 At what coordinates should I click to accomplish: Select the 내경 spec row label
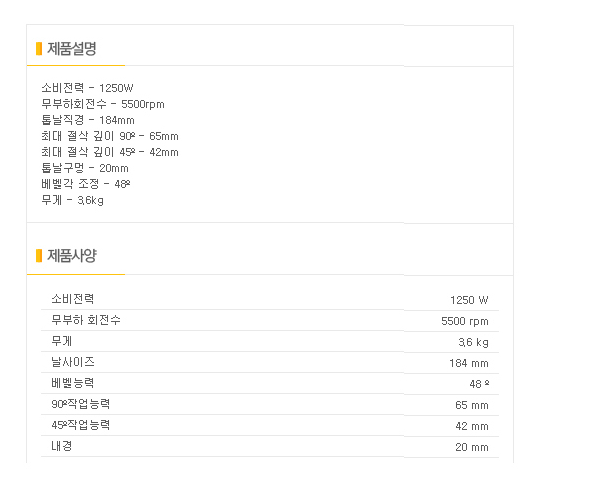[x=62, y=446]
